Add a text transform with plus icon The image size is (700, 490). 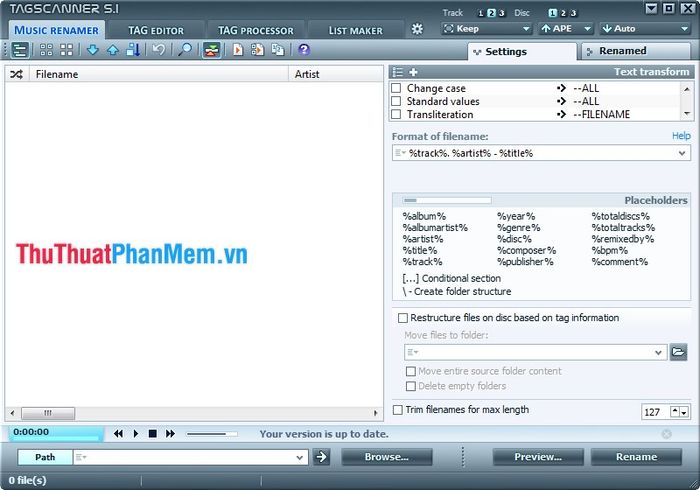coord(413,72)
